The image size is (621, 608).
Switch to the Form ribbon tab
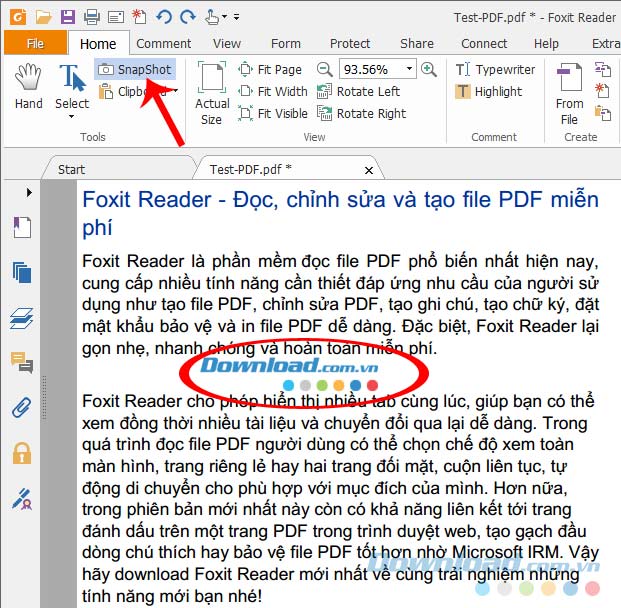point(286,43)
